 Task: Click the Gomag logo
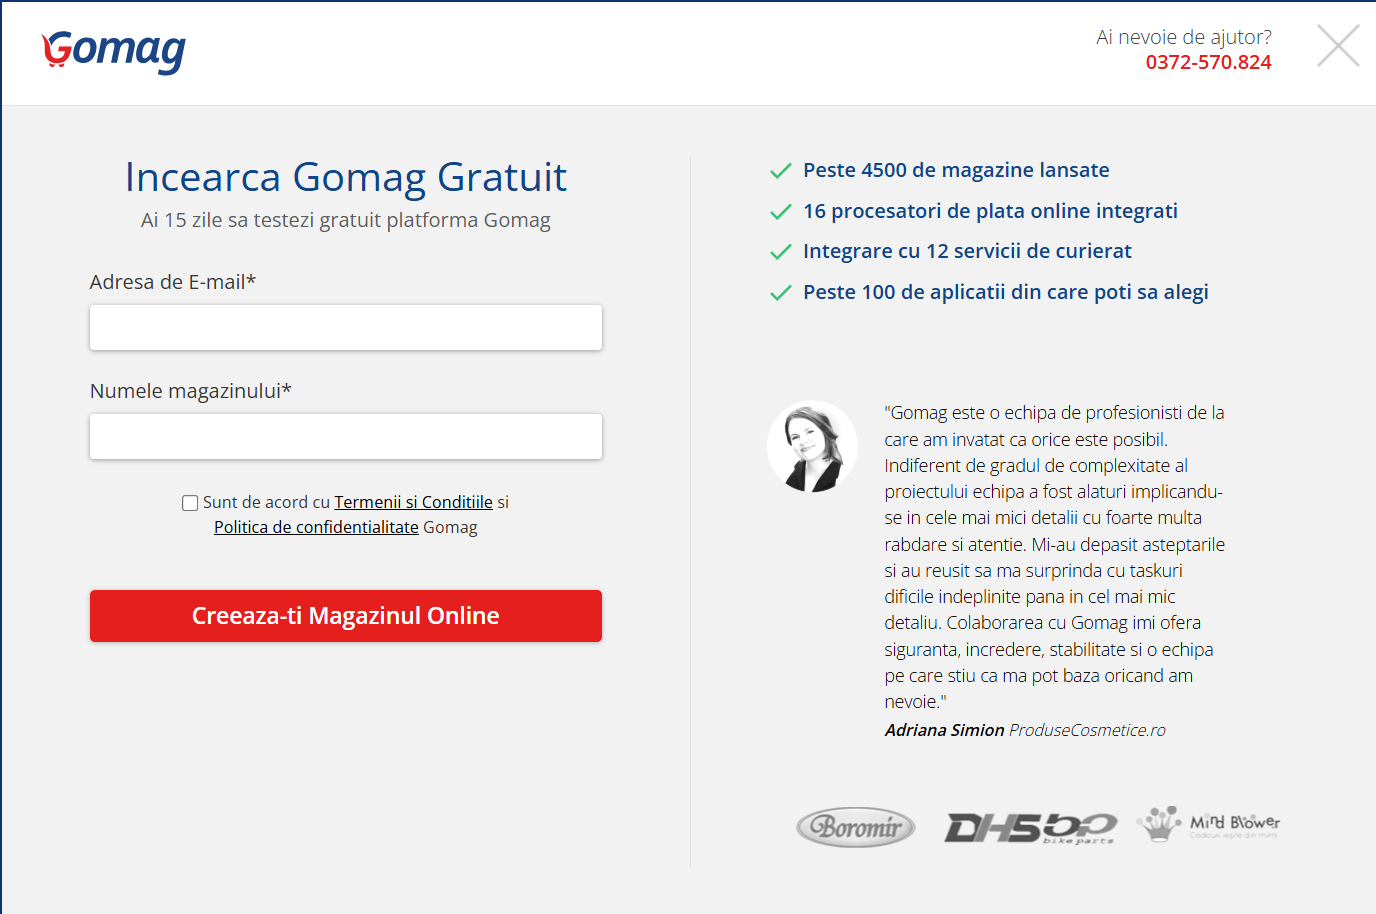114,51
